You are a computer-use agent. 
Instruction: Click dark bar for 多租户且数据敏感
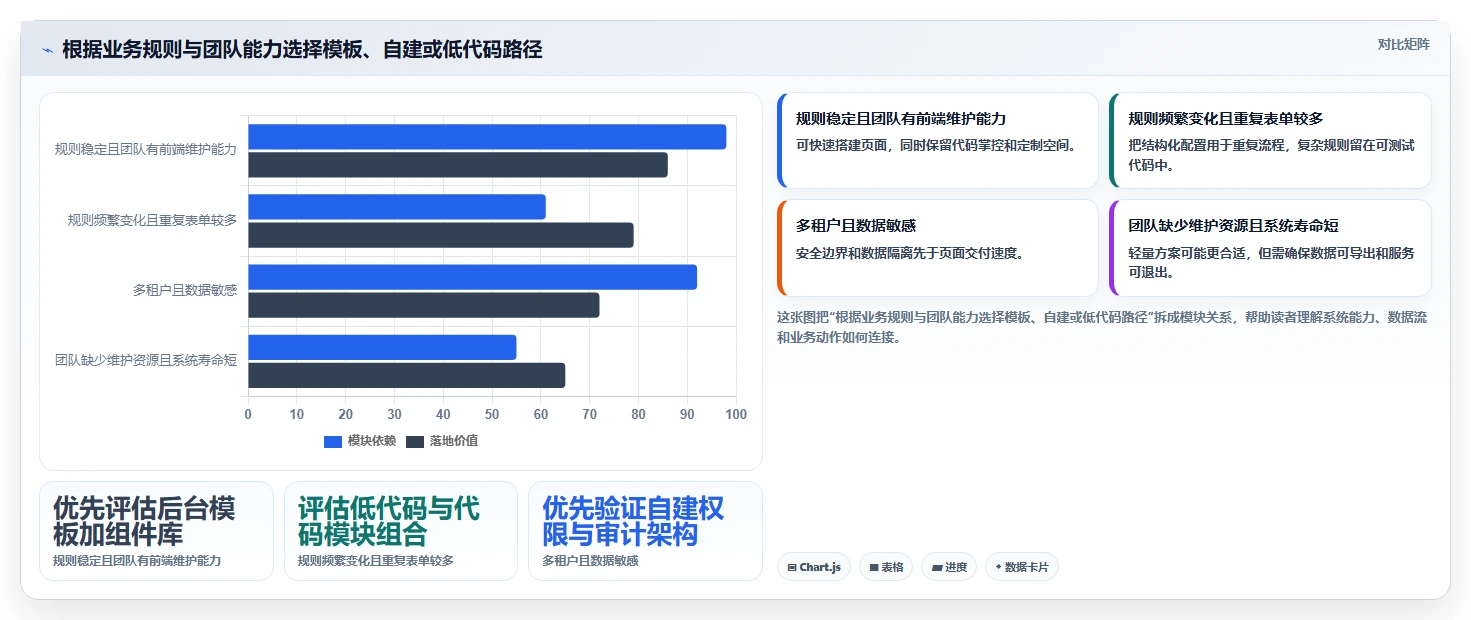tap(424, 305)
